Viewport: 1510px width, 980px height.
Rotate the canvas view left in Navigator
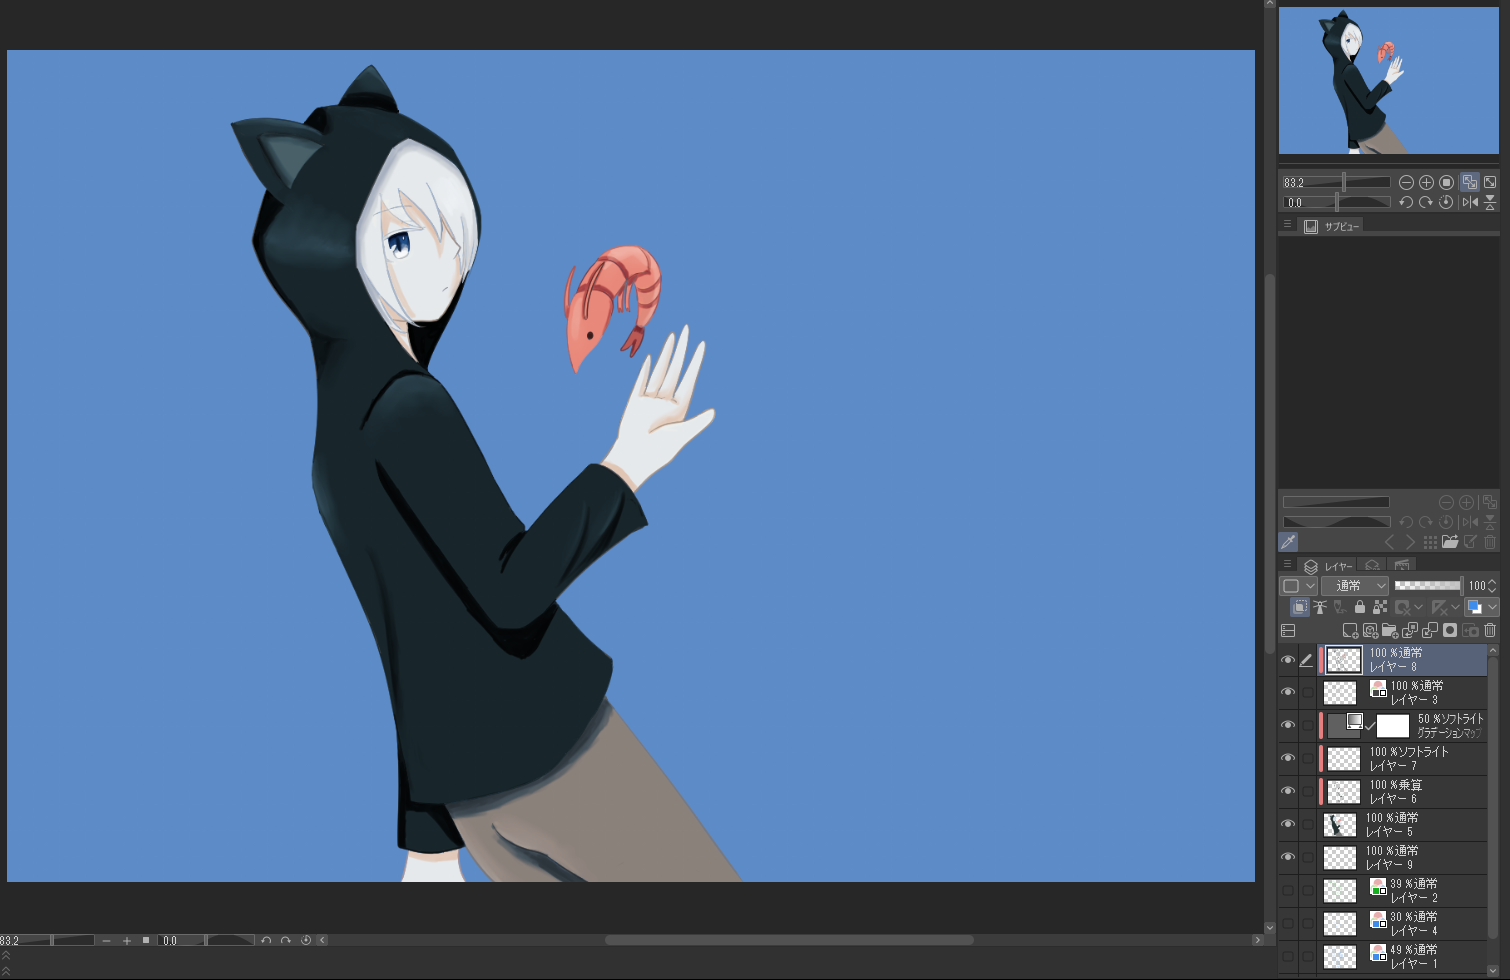tap(1406, 202)
